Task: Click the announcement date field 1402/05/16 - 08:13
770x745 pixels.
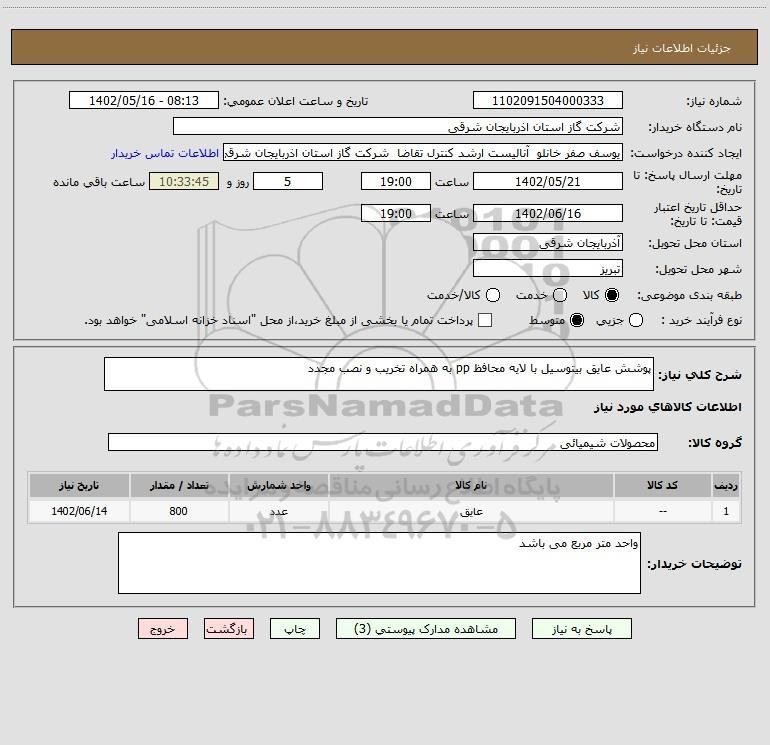Action: coord(144,100)
